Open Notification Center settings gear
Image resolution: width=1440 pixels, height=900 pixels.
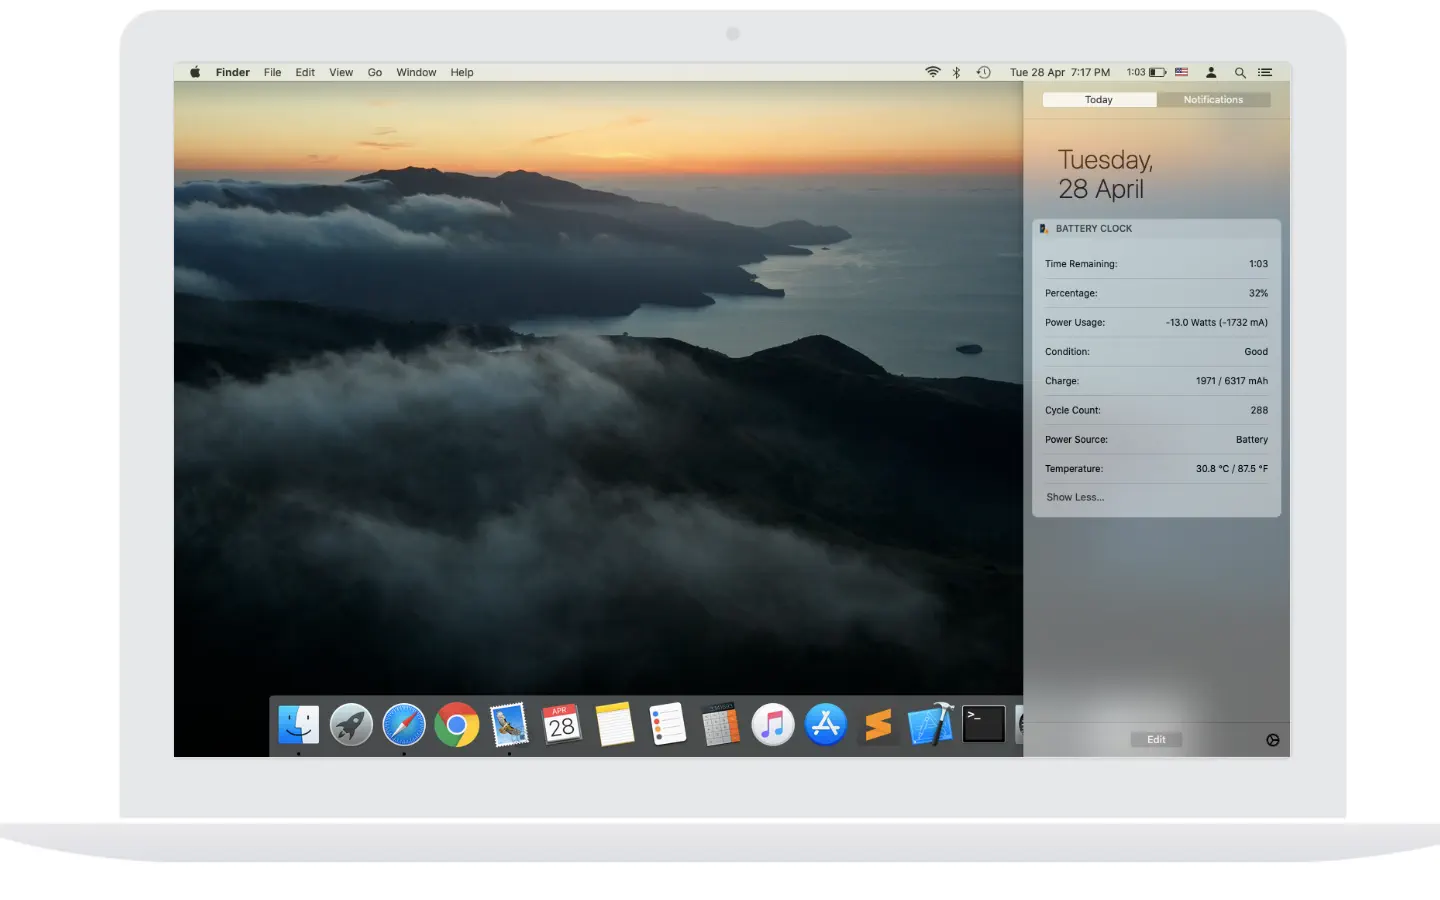[1272, 740]
